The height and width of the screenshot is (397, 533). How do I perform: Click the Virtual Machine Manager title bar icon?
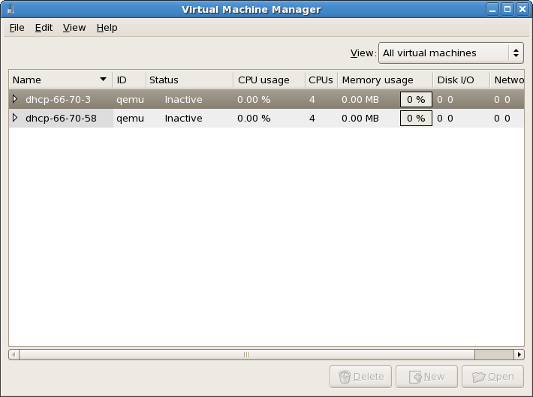click(x=10, y=9)
